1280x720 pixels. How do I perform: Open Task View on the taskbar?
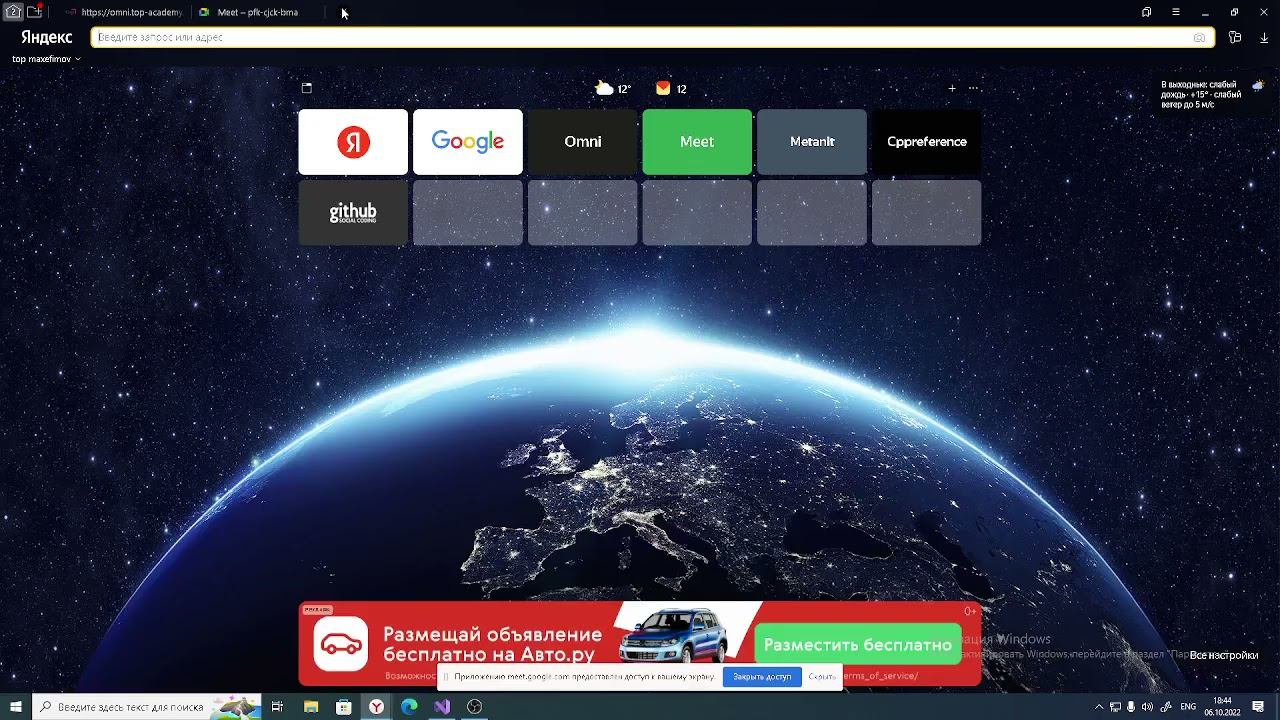277,707
